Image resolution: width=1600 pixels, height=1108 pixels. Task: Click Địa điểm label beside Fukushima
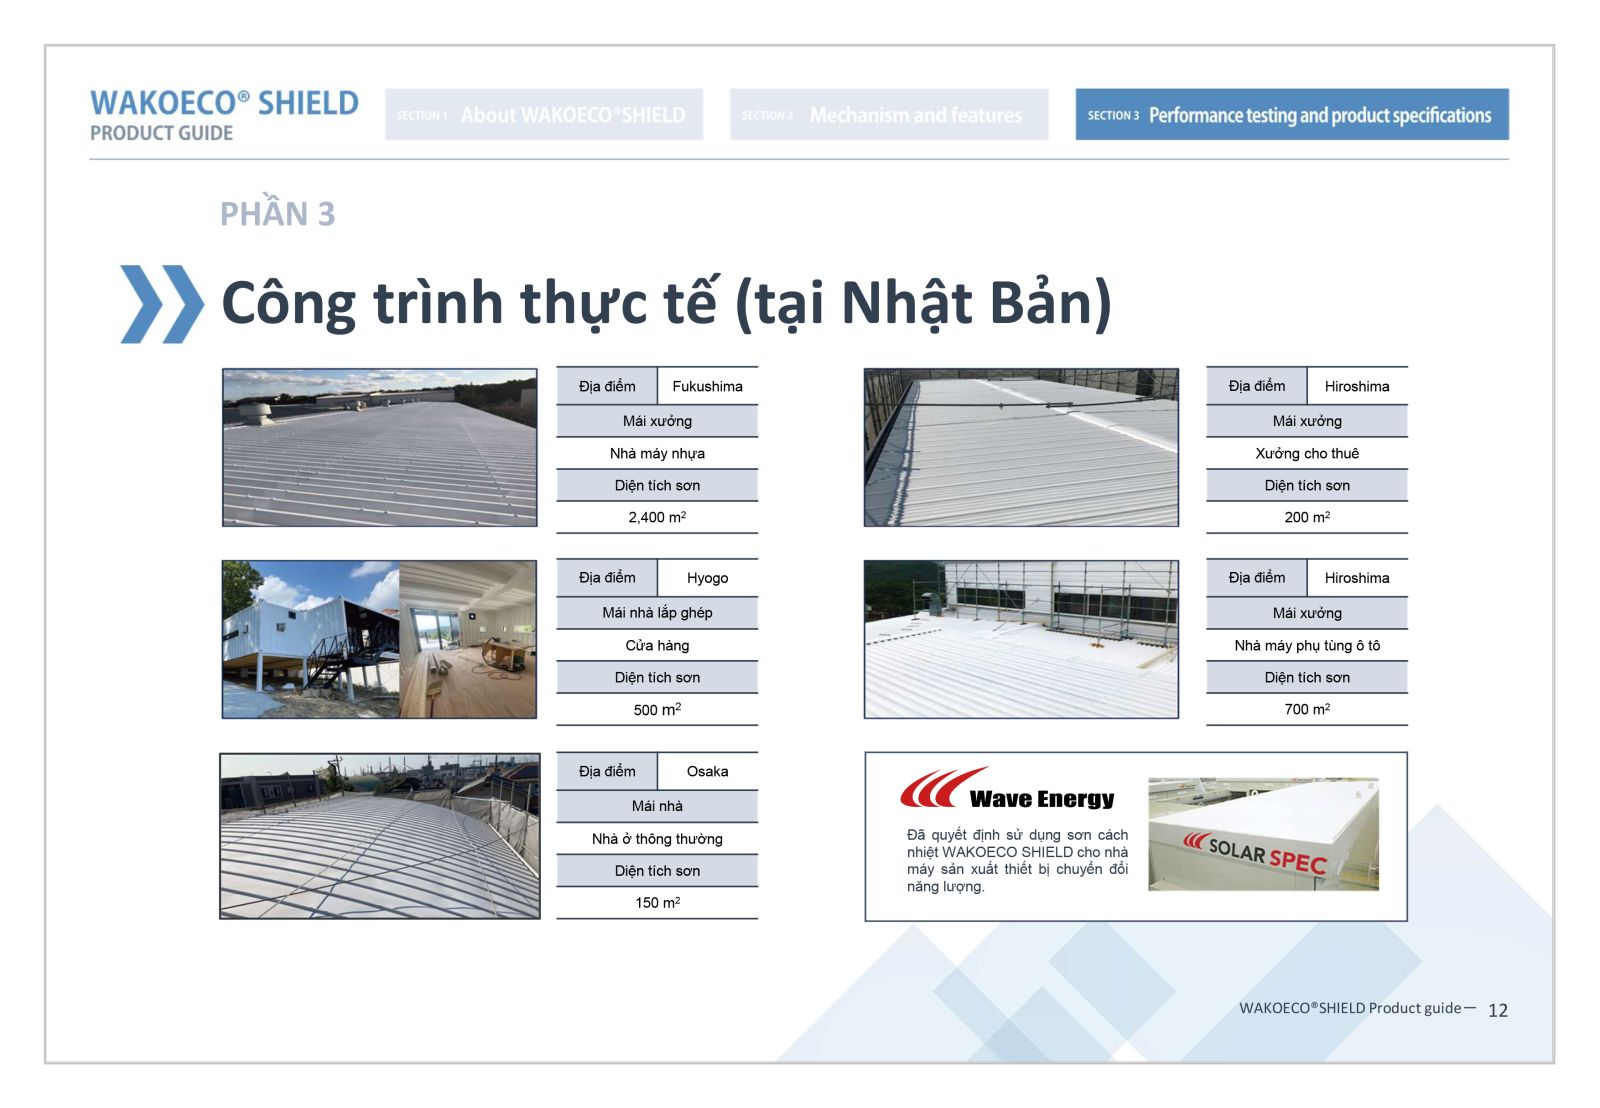point(607,386)
